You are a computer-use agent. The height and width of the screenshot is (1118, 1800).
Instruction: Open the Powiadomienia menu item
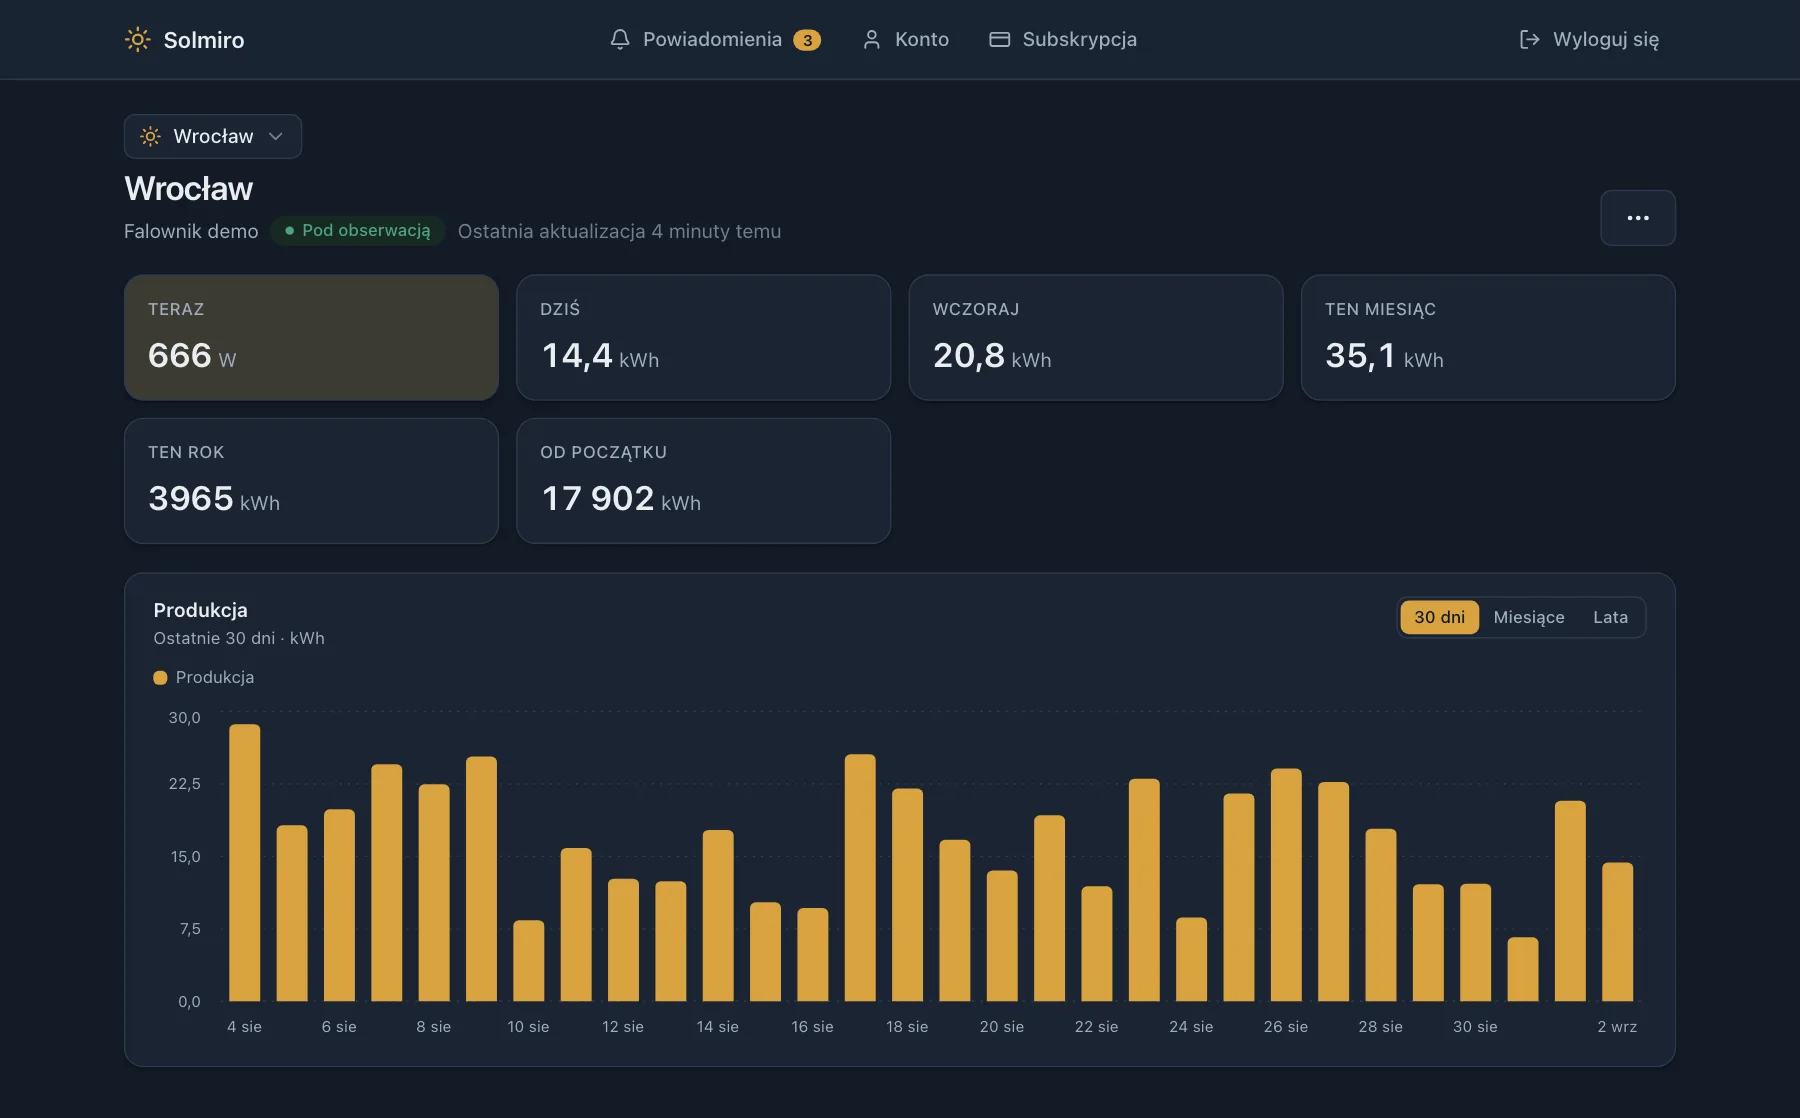715,39
